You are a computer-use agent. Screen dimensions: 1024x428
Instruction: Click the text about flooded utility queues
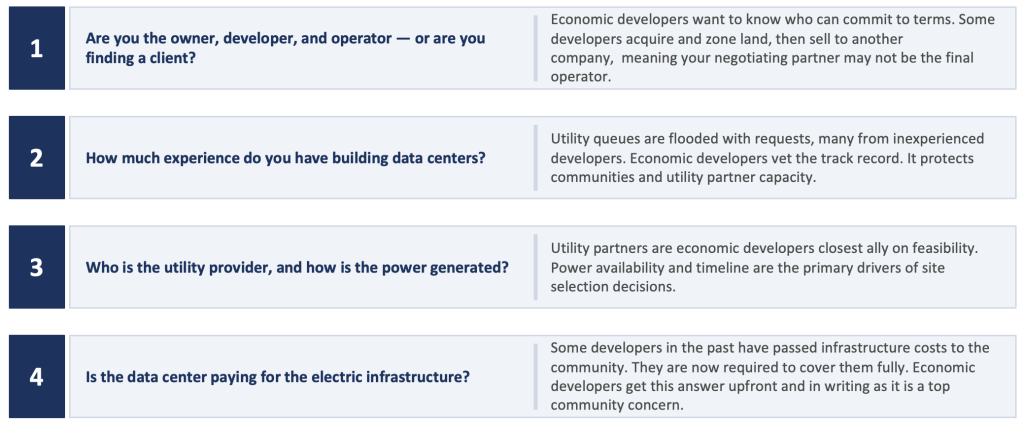767,157
